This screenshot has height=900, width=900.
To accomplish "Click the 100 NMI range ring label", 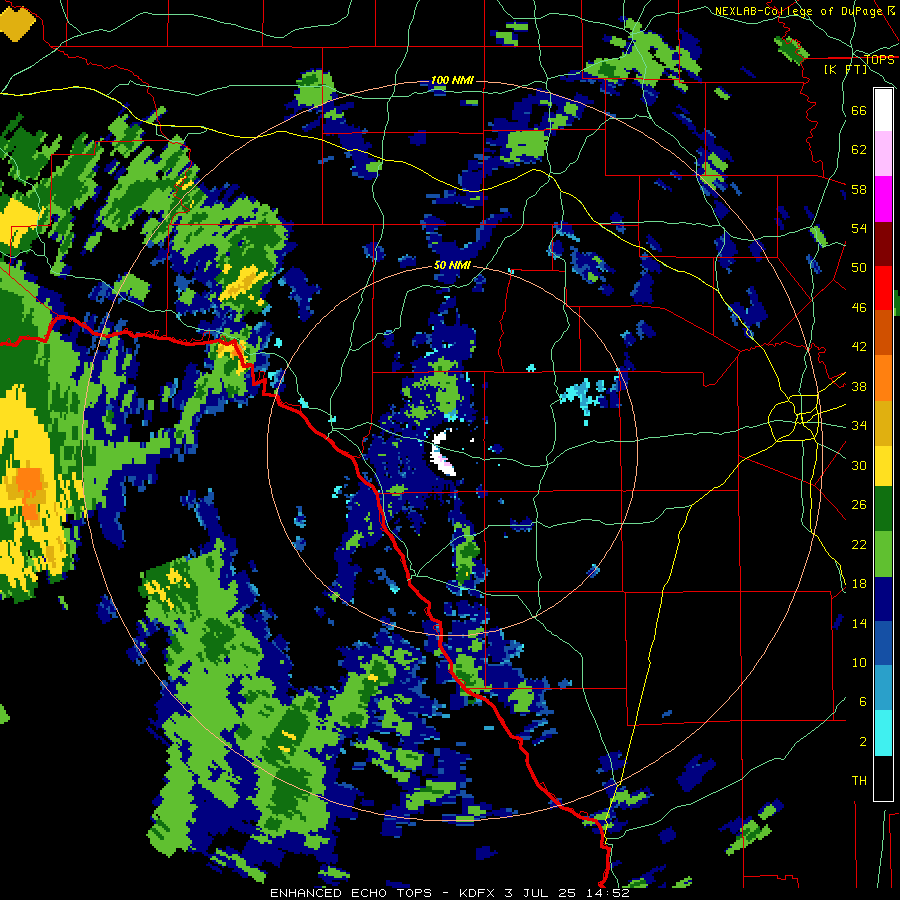I will tap(452, 80).
